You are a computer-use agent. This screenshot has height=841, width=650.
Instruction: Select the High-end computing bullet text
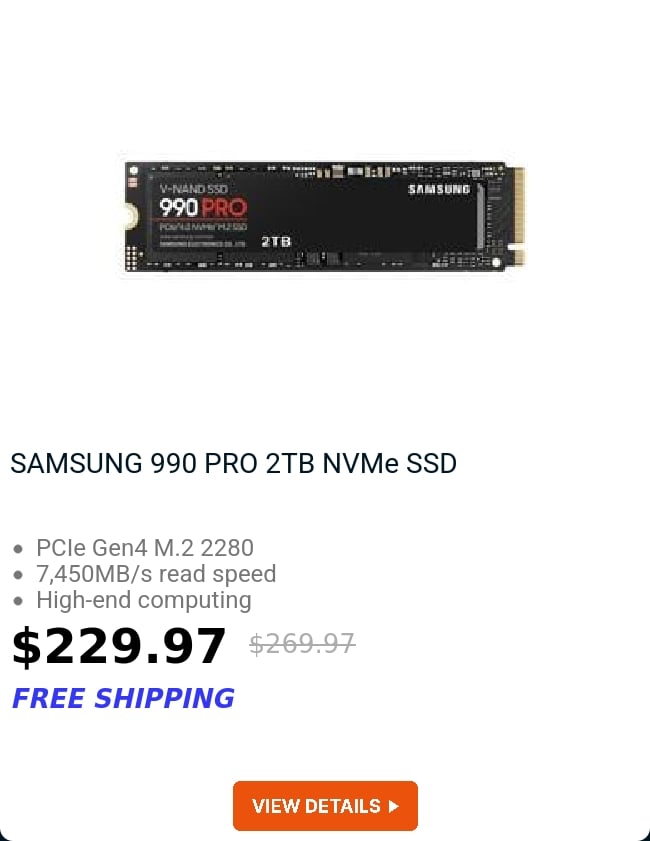(x=144, y=600)
